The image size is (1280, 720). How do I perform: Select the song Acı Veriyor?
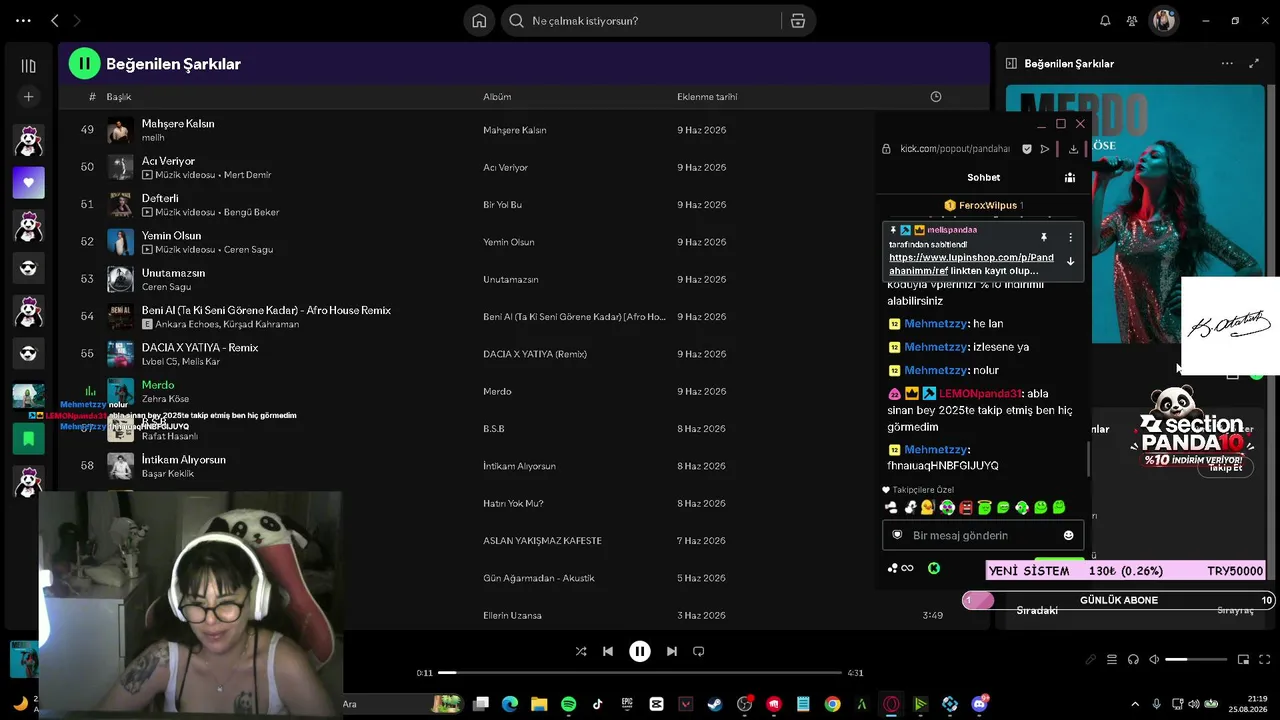pyautogui.click(x=168, y=161)
